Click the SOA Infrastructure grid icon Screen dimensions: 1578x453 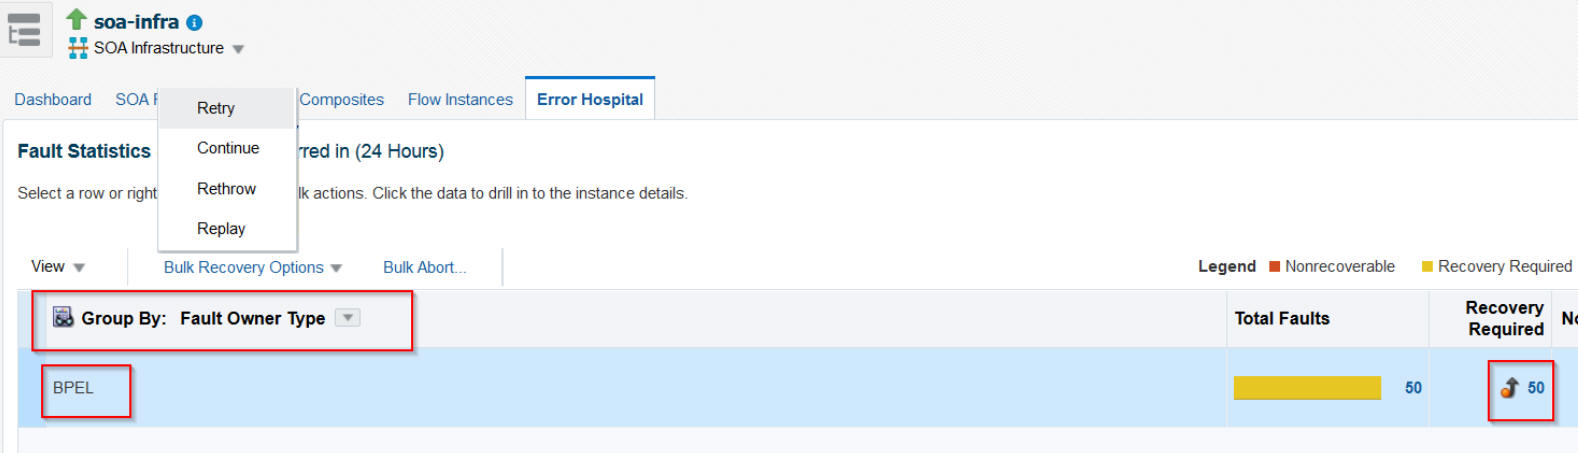[x=78, y=48]
